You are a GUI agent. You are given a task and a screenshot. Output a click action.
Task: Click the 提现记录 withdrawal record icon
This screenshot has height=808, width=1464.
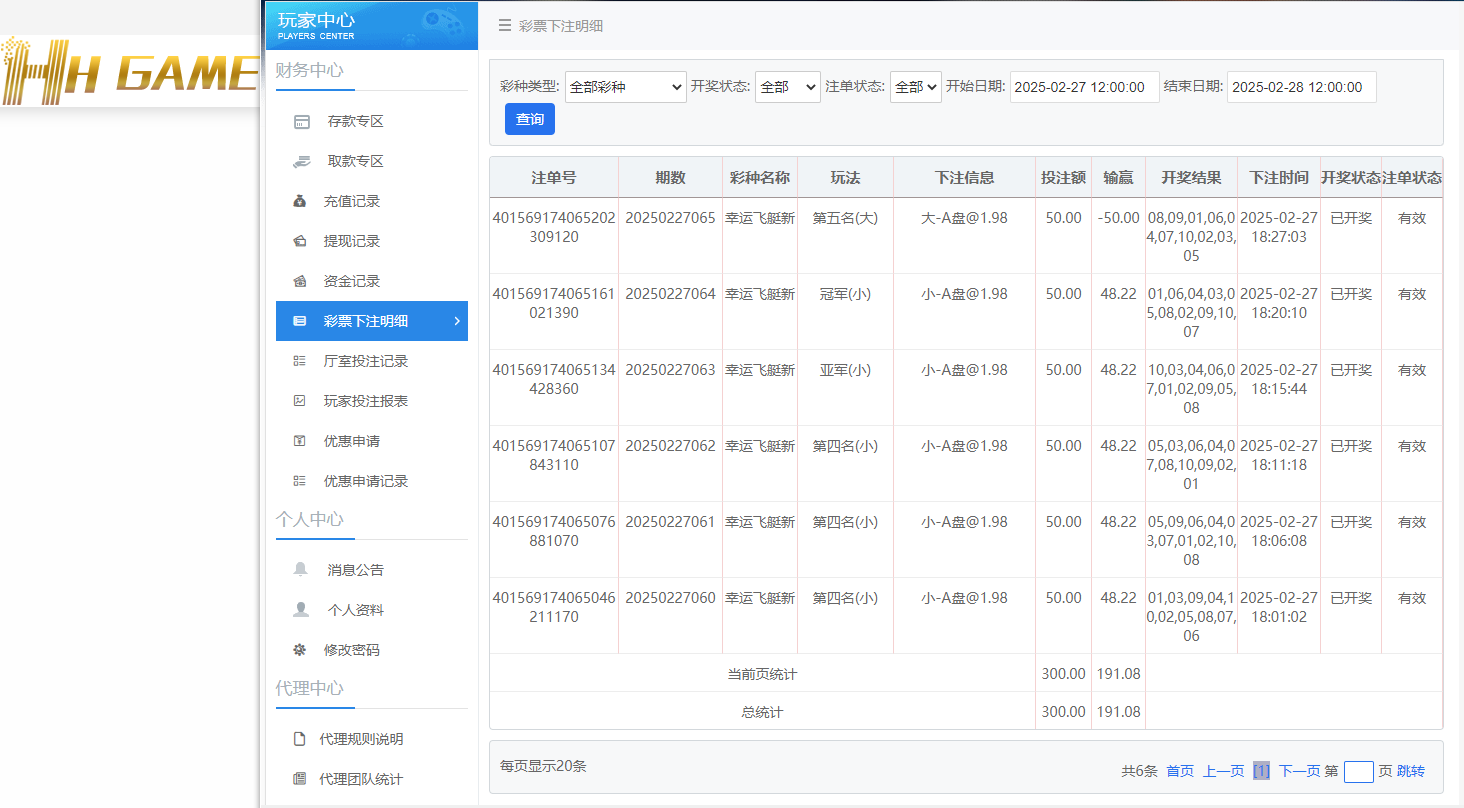point(301,241)
